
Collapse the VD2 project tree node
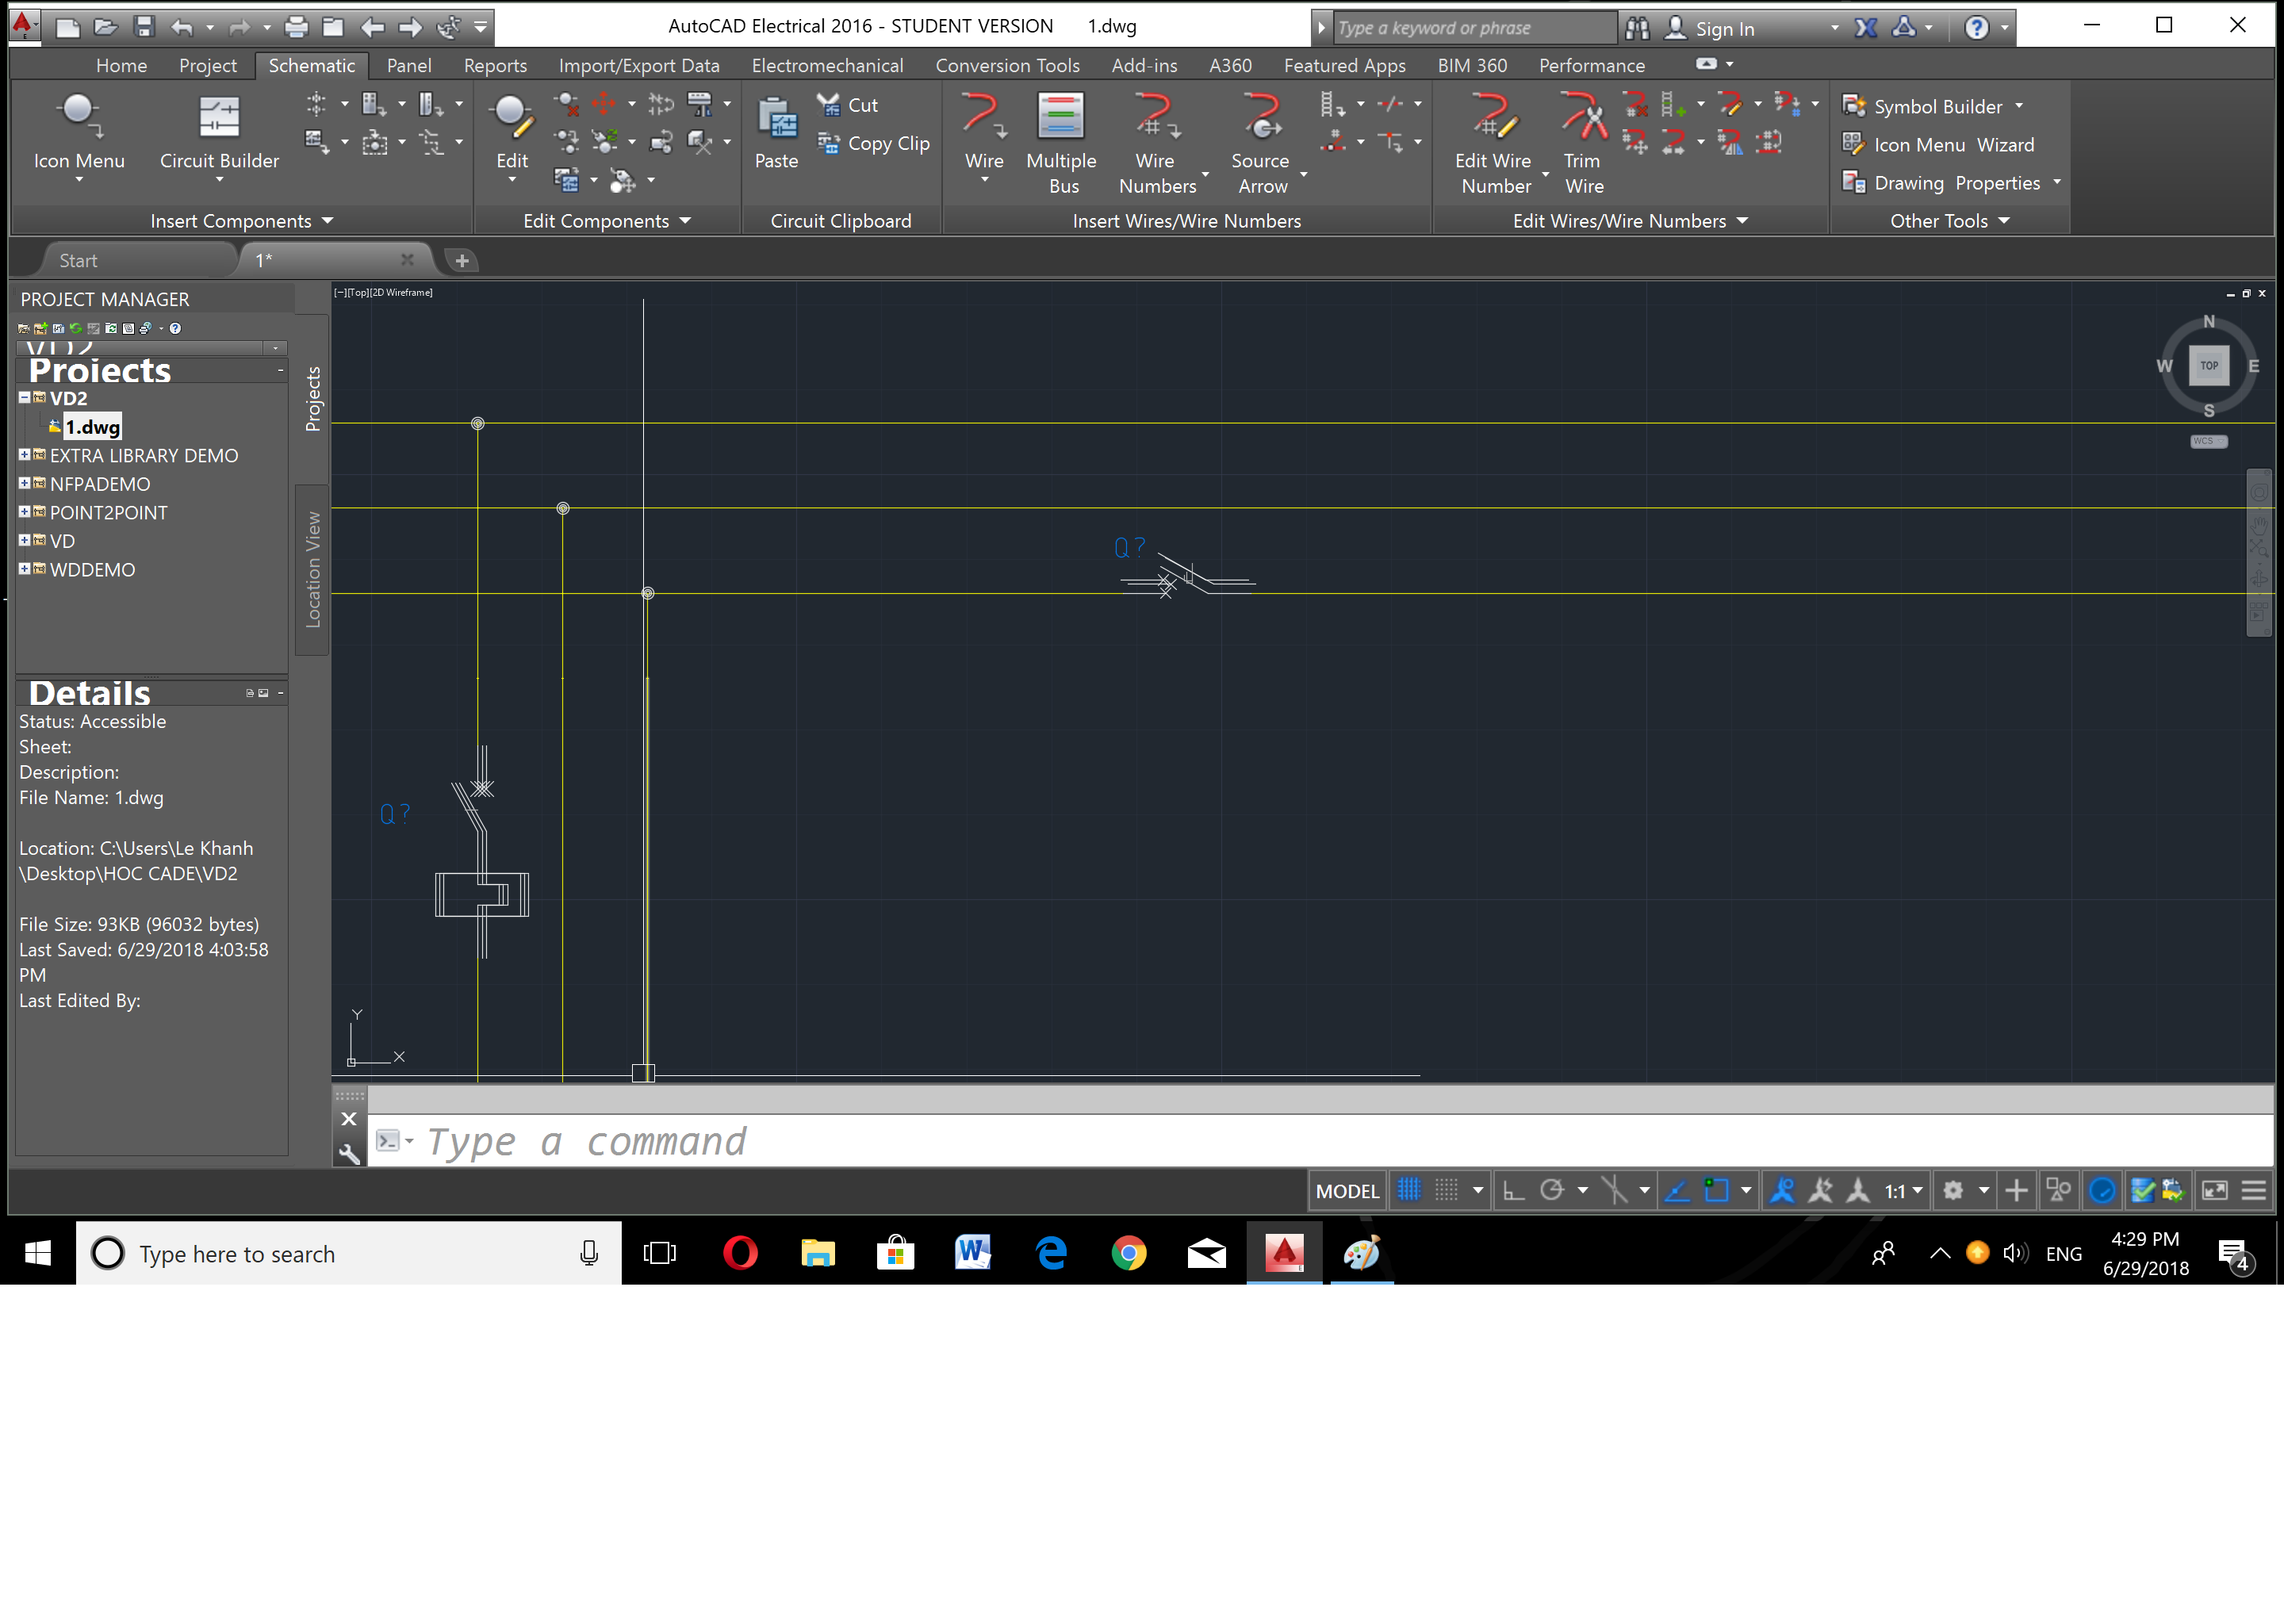tap(25, 397)
